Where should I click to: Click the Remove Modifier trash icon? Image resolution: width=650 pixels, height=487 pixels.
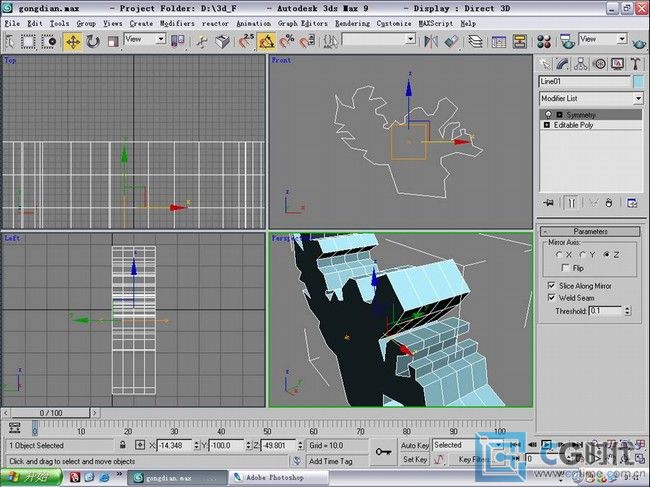coord(609,203)
